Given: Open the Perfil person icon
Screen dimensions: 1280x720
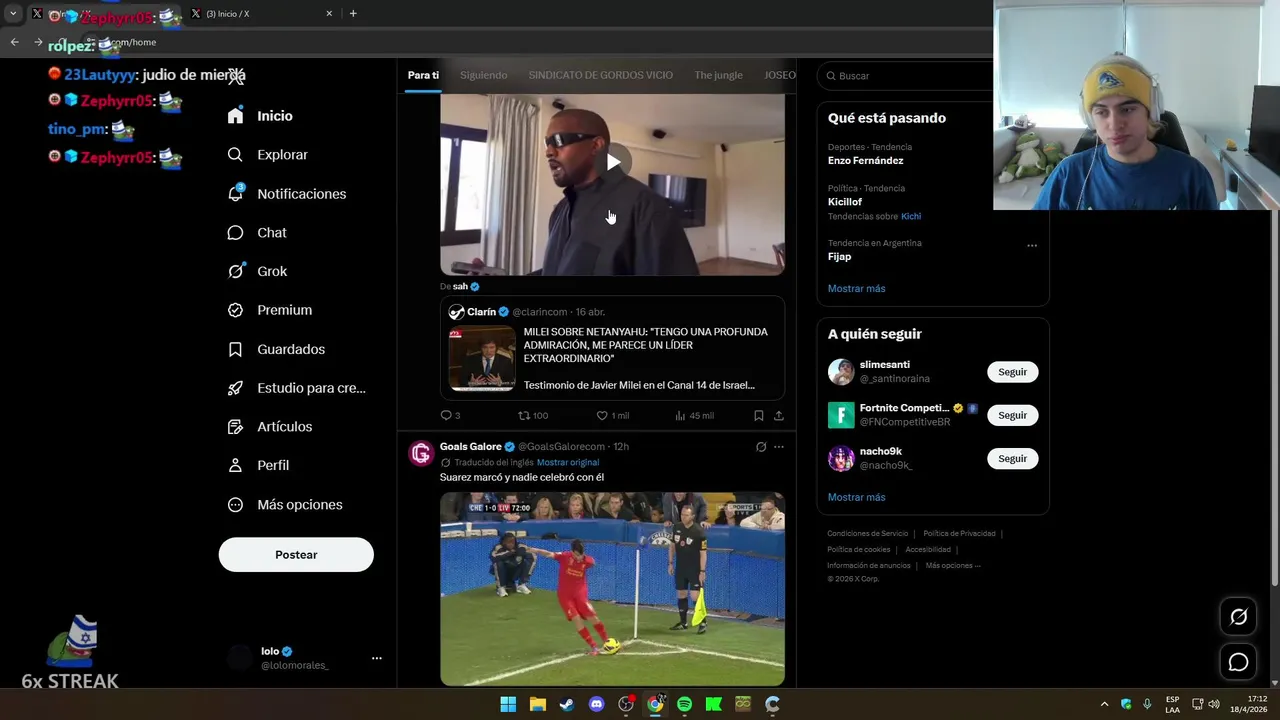Looking at the screenshot, I should (x=235, y=466).
